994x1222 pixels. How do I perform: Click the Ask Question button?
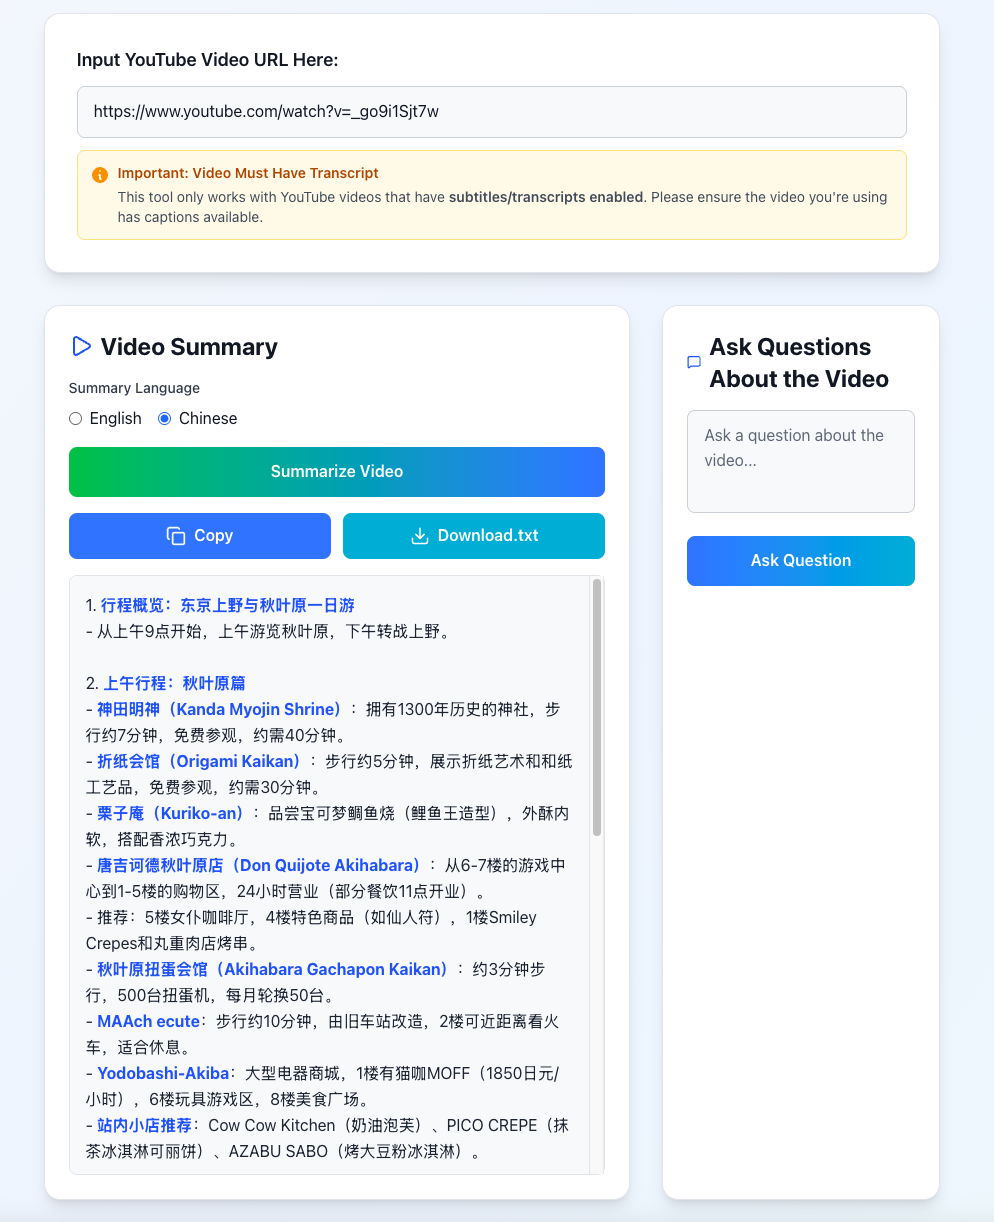point(801,561)
